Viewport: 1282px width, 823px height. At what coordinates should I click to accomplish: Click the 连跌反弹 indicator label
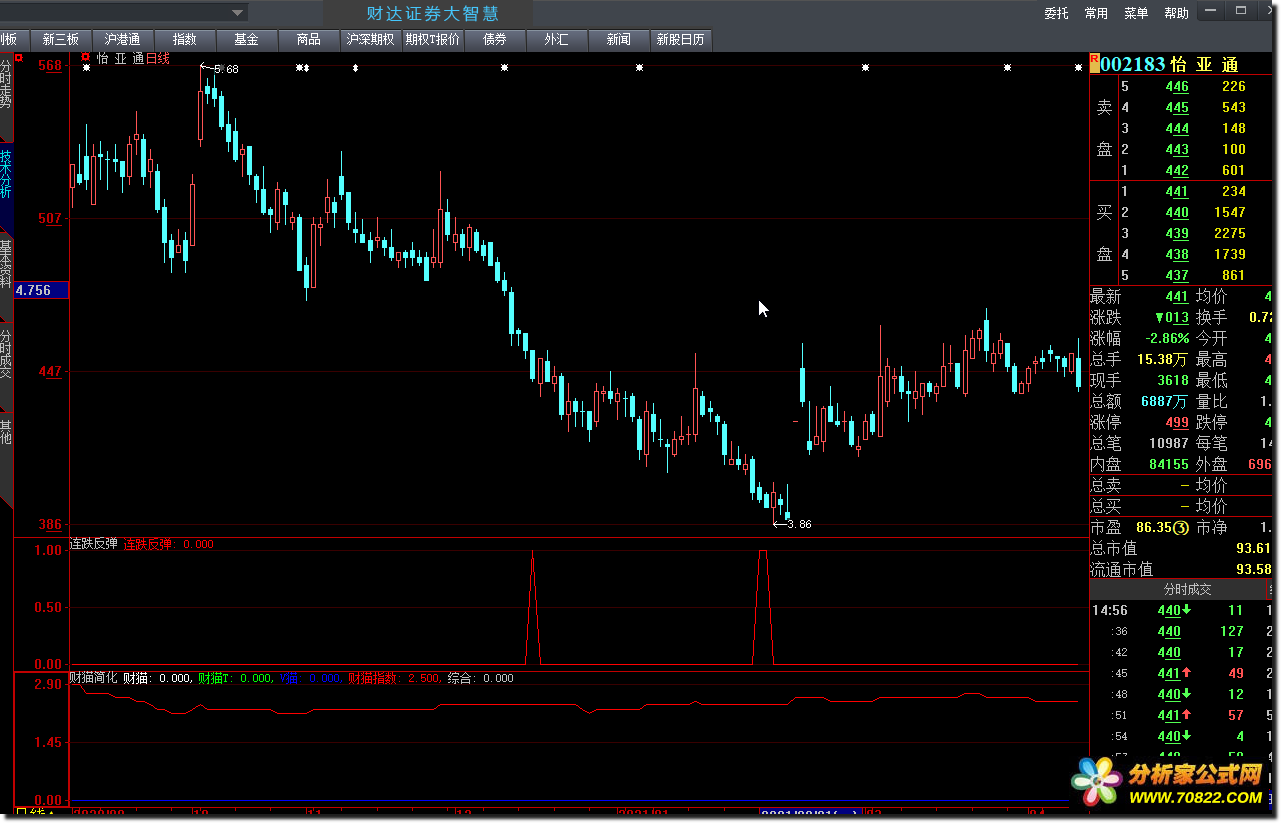[93, 544]
